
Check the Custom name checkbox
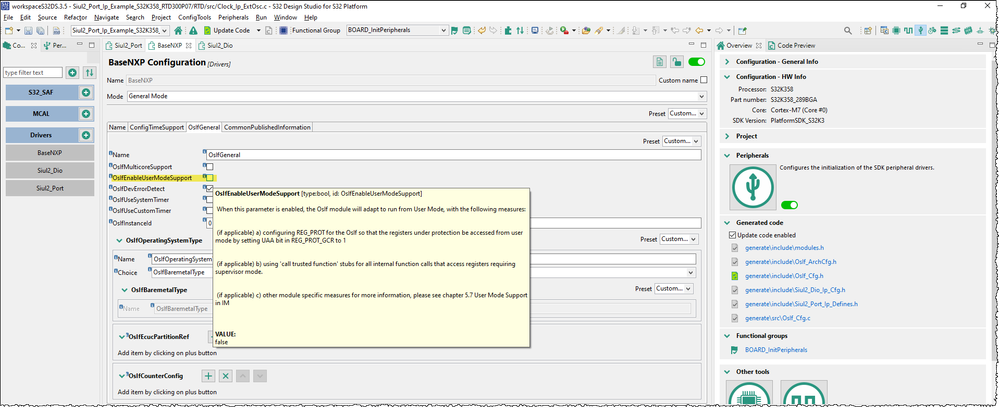(703, 80)
